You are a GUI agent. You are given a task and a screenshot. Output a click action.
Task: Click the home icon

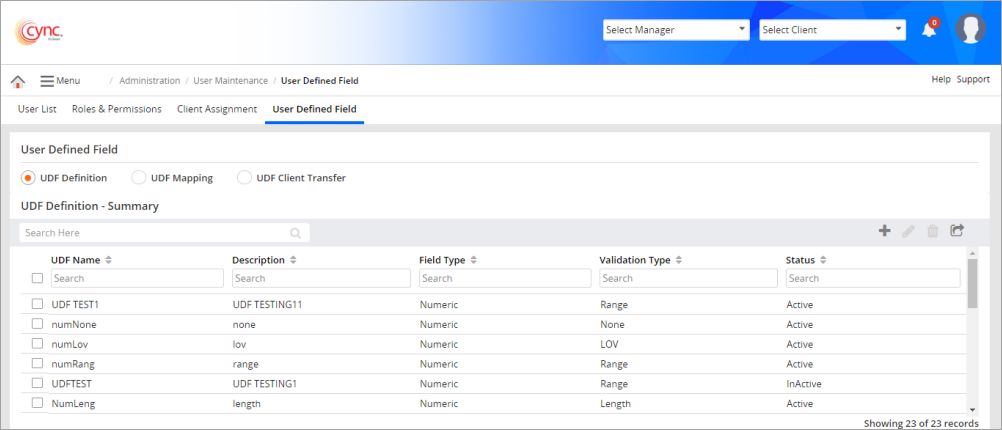pyautogui.click(x=18, y=81)
